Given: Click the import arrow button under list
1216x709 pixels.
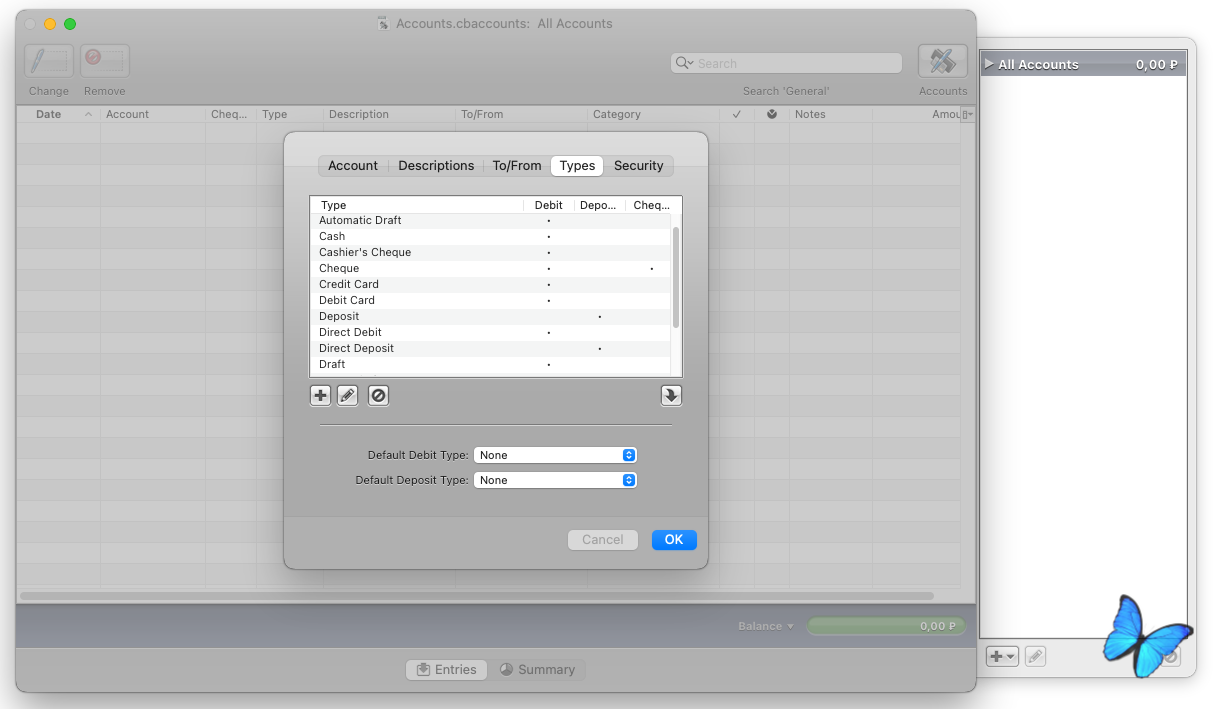Looking at the screenshot, I should click(671, 396).
